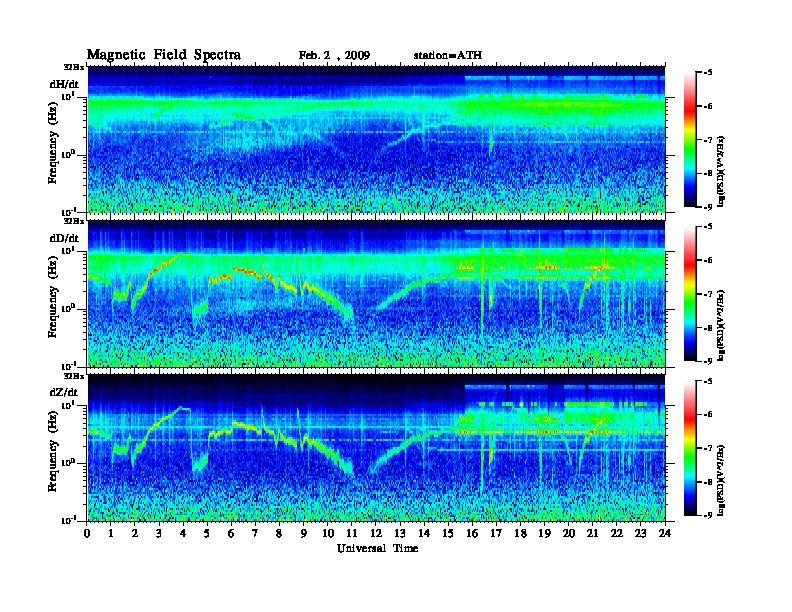Click the "4" tick on the time axis
The image size is (792, 612).
[x=183, y=533]
